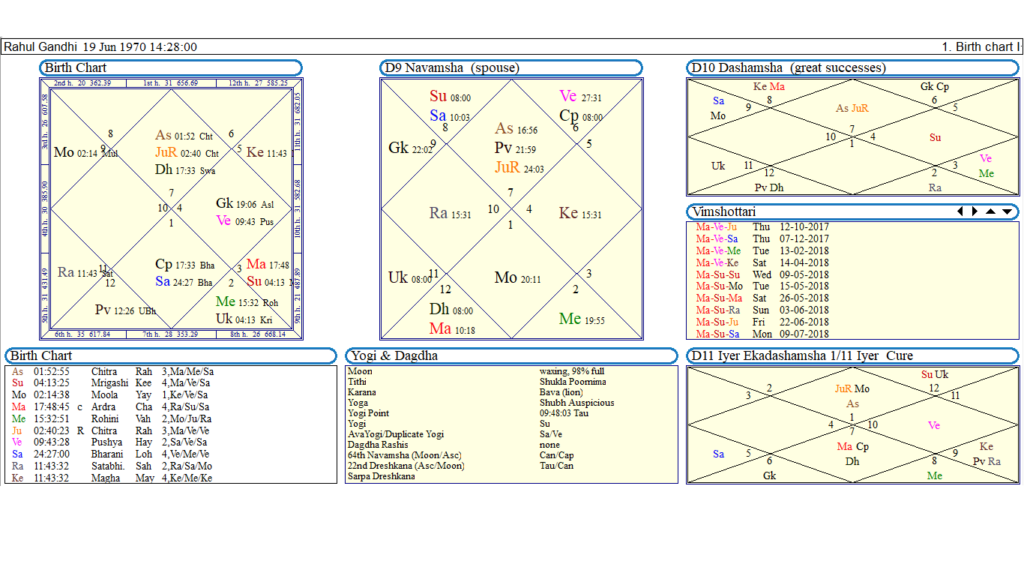Select the D9 Navamsha (spouse) panel title
Screen dimensions: 1024x576
click(511, 68)
